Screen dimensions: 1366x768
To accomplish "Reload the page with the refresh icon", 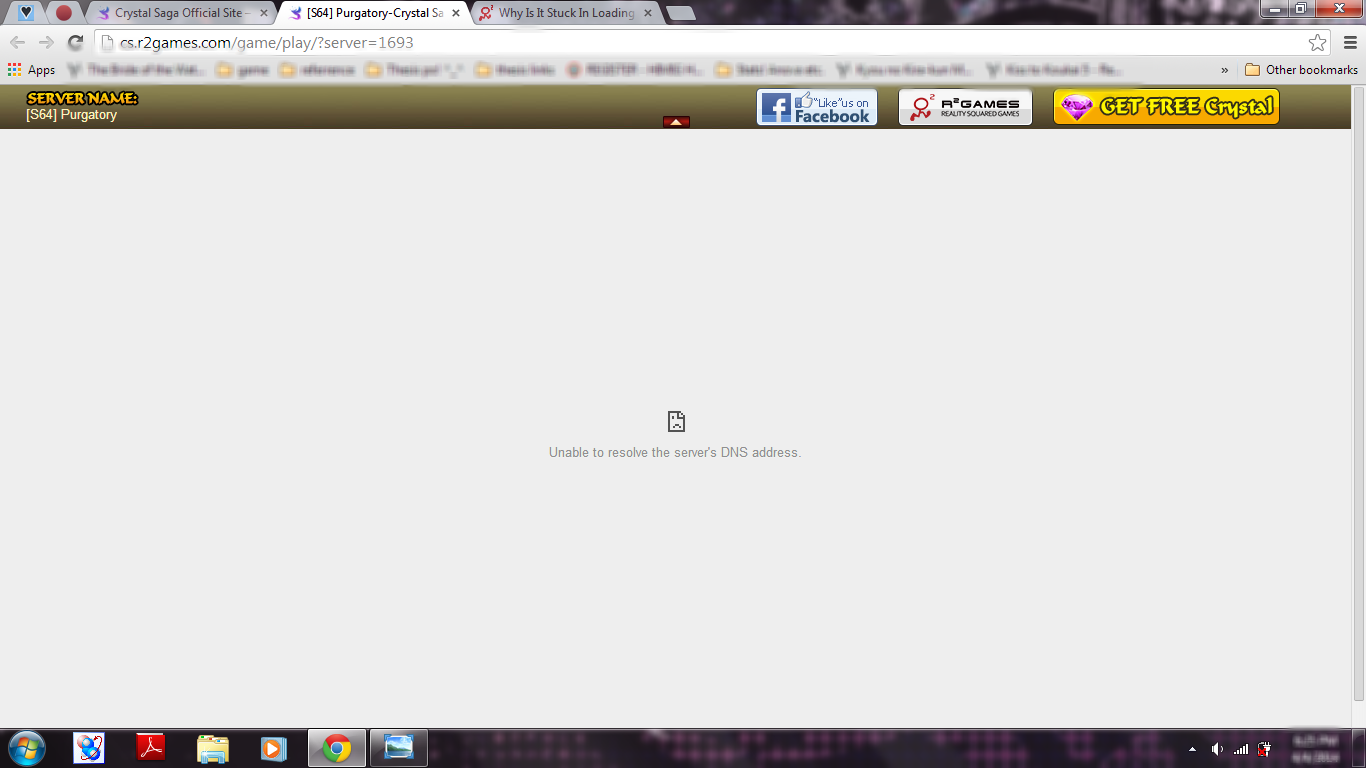I will point(75,42).
